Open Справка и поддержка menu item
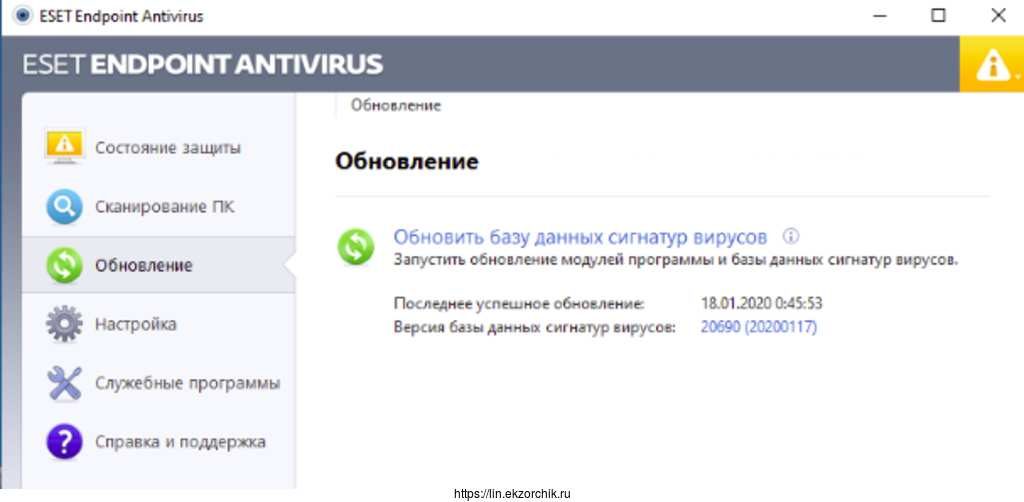The image size is (1024, 502). 179,442
